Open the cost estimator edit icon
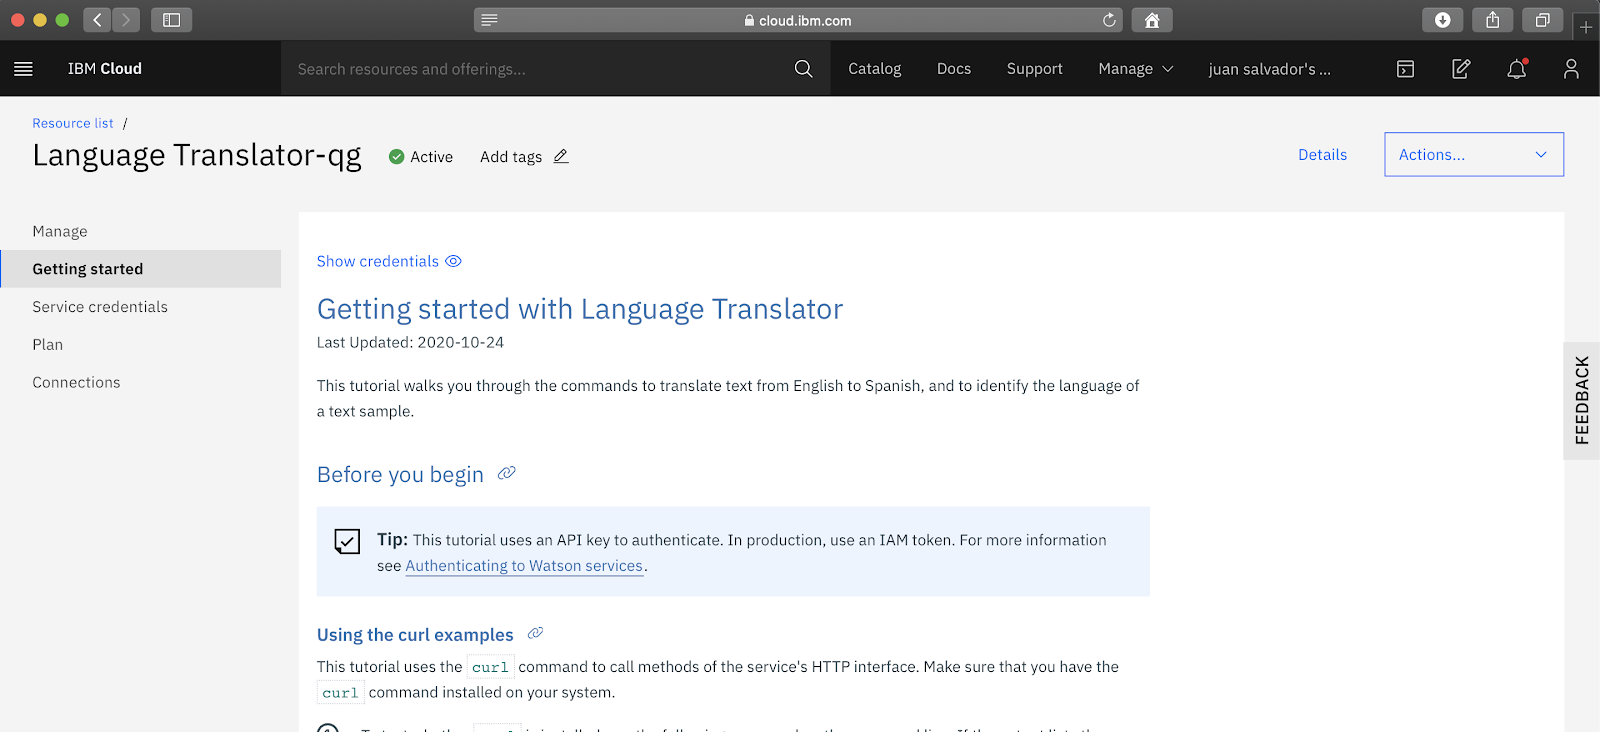This screenshot has height=732, width=1600. (1461, 69)
